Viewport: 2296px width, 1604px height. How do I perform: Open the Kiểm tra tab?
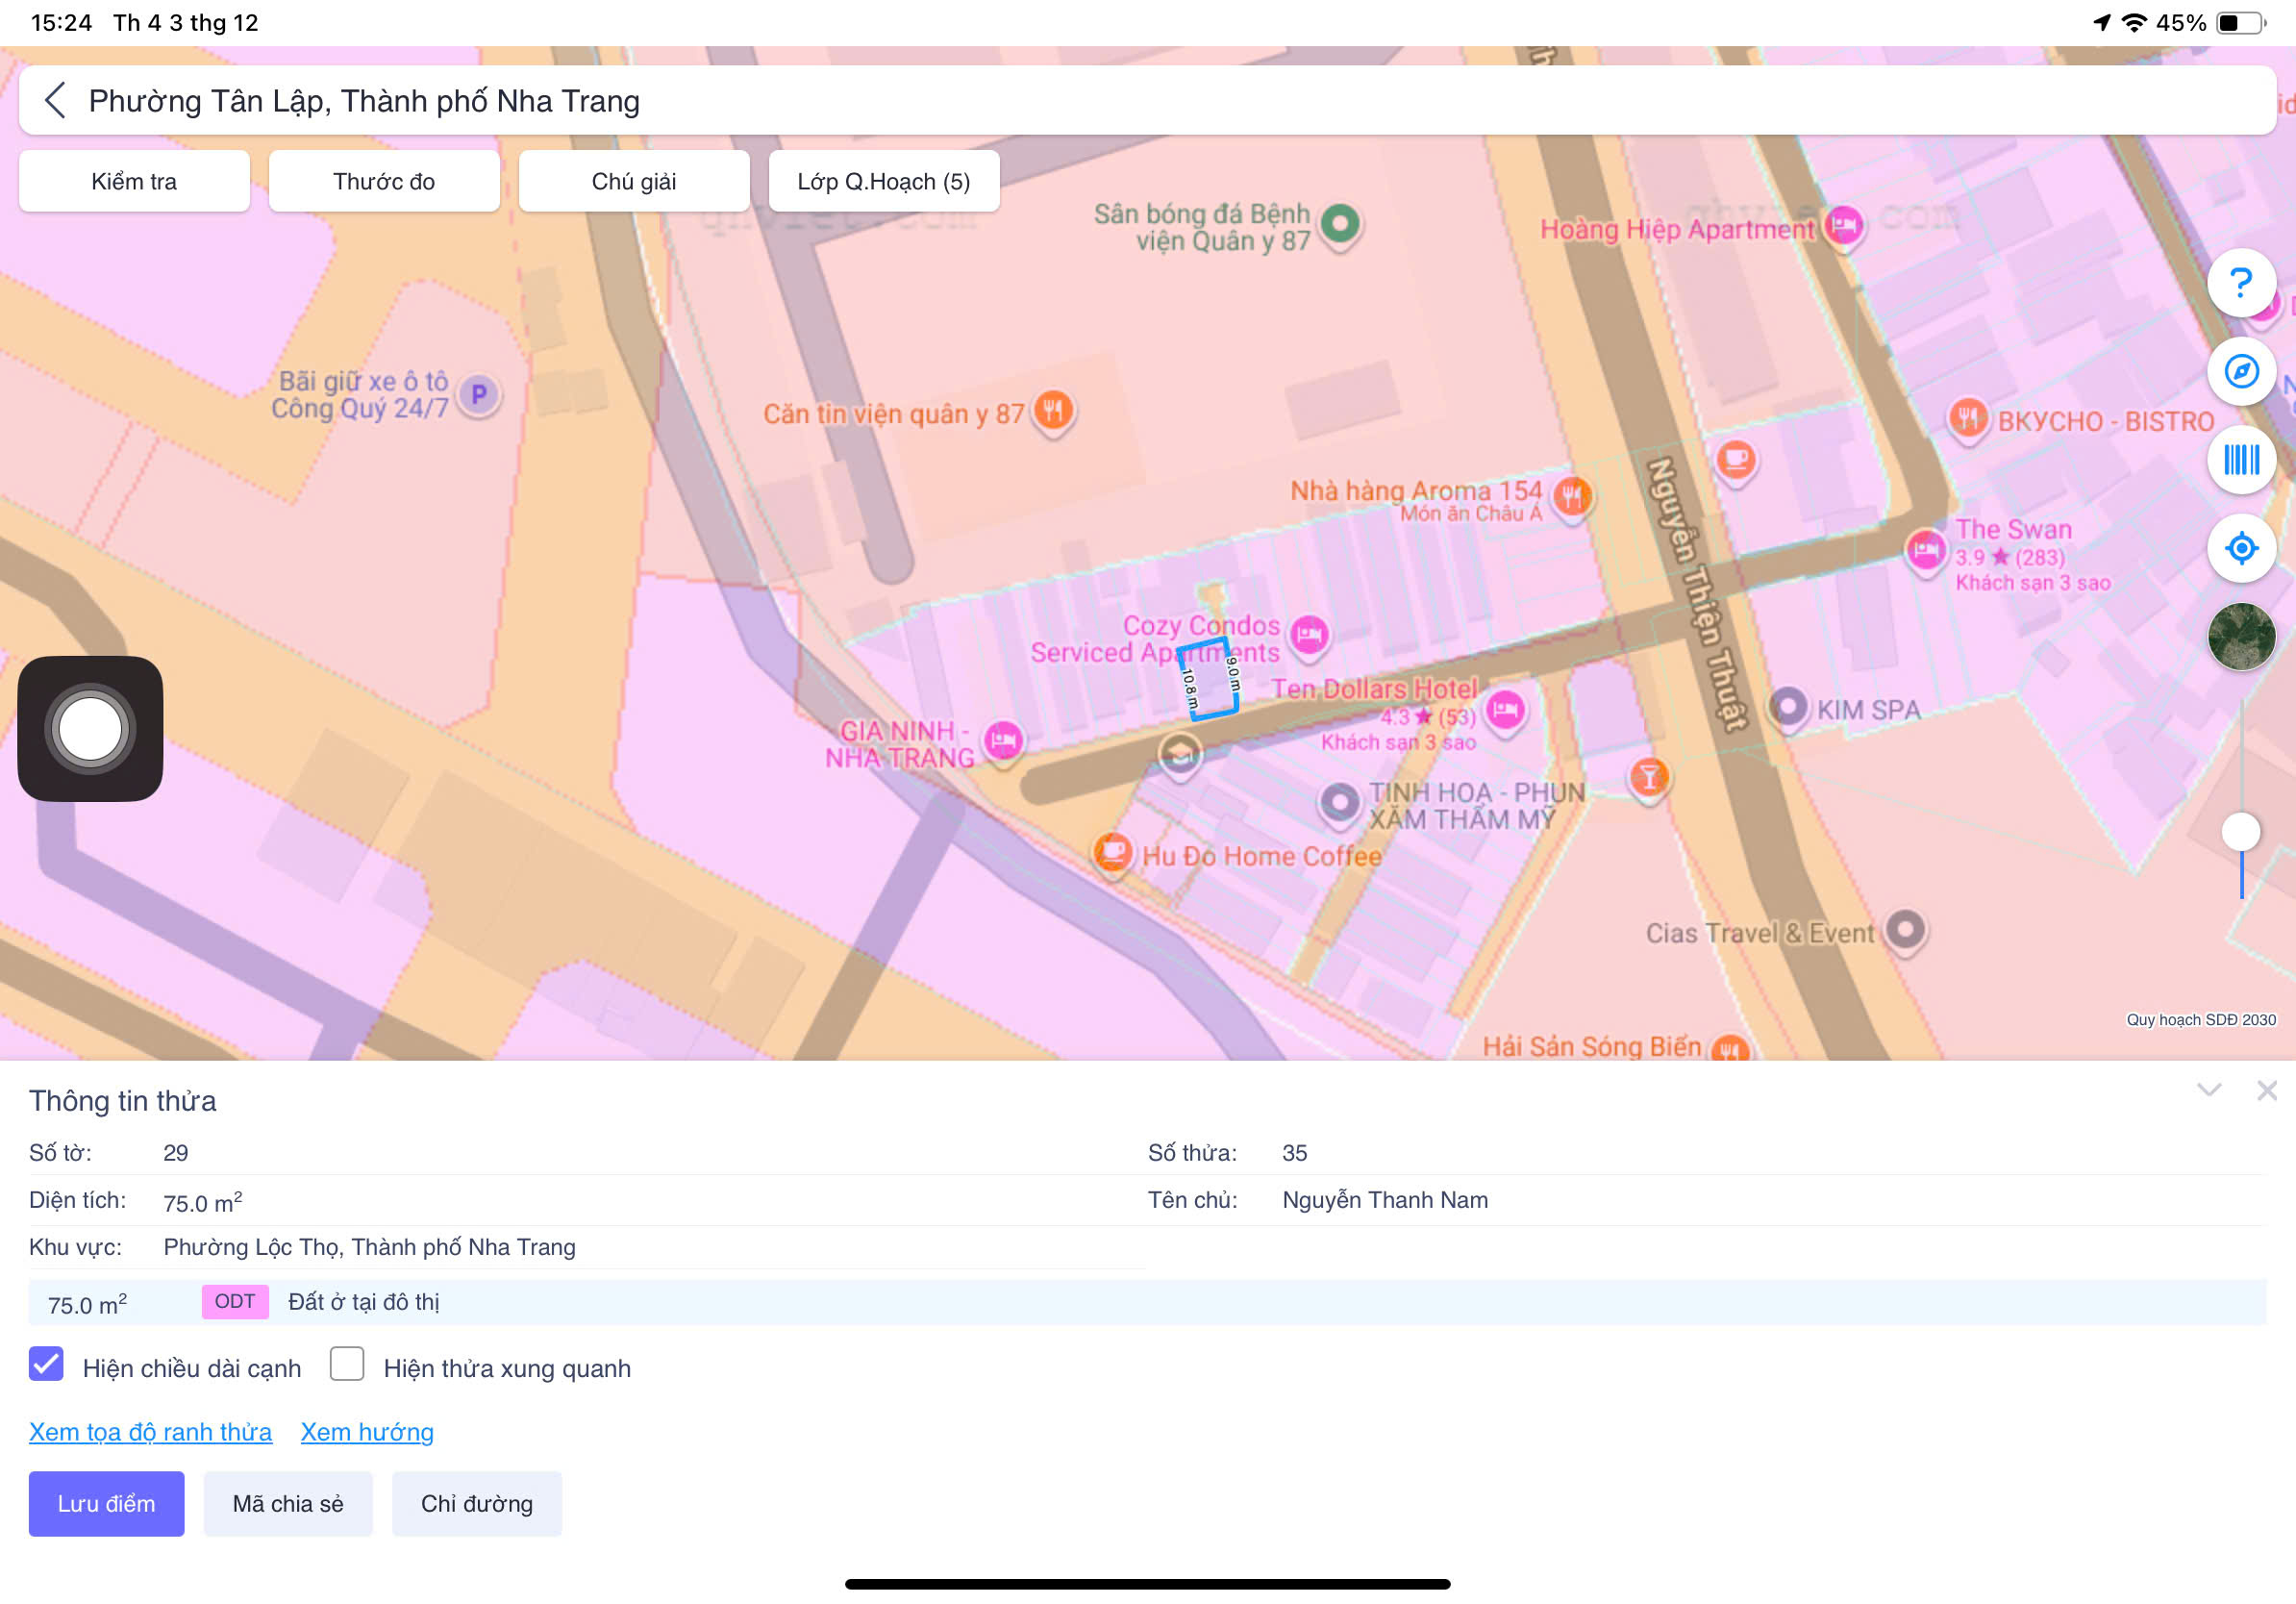coord(134,181)
